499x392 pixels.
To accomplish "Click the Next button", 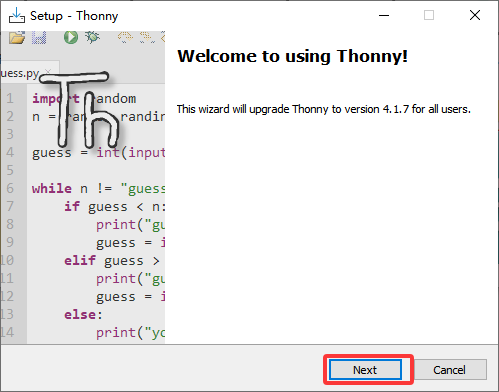I will click(x=365, y=369).
